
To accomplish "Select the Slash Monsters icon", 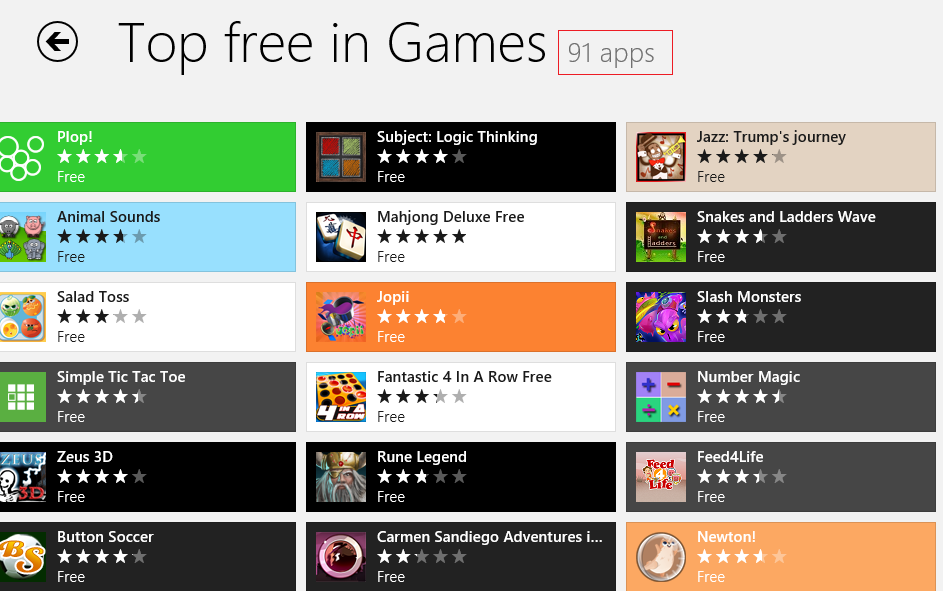I will [x=661, y=317].
